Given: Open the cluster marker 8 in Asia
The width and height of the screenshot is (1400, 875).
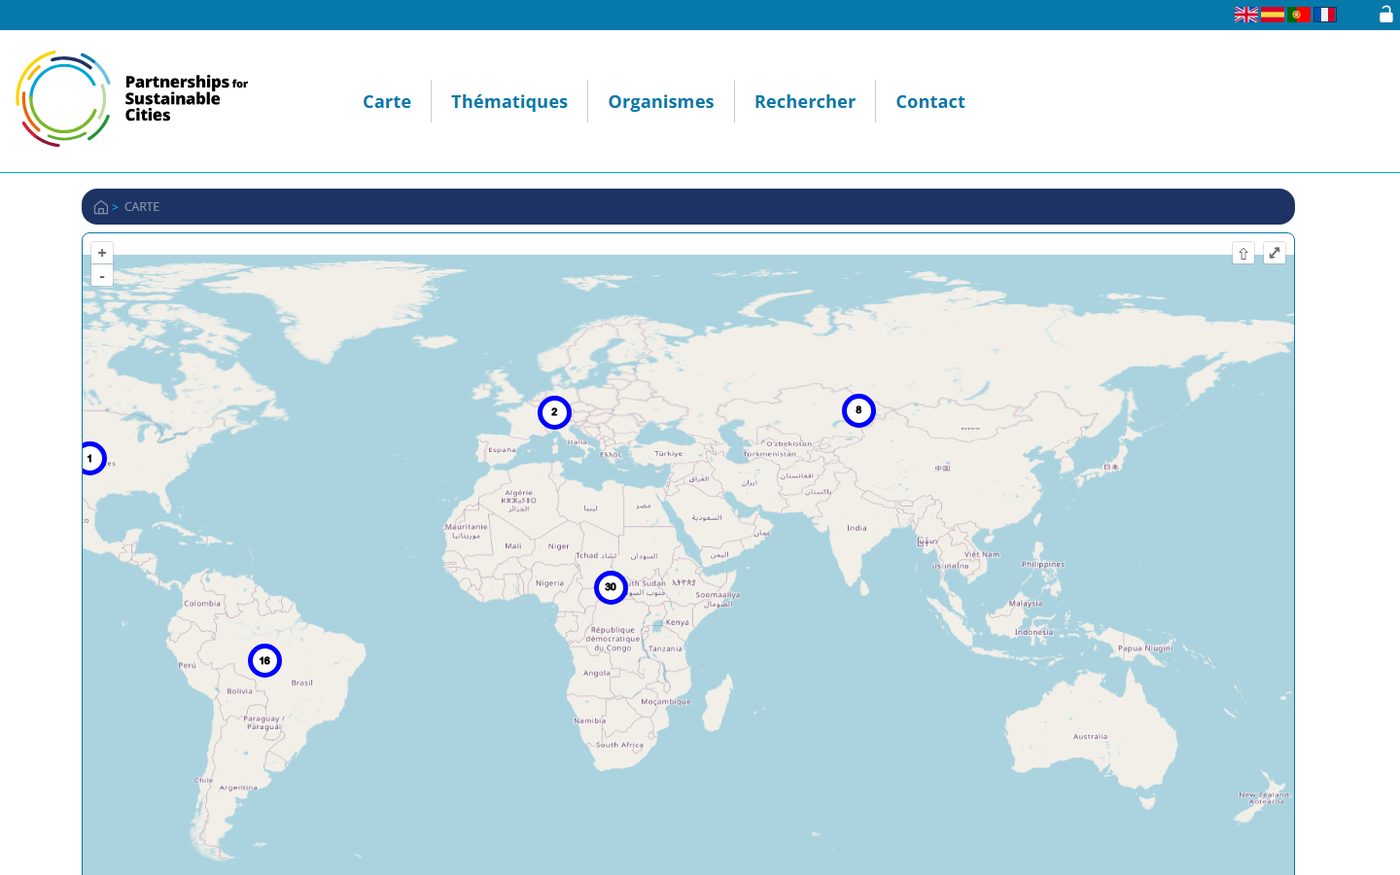Looking at the screenshot, I should [858, 410].
